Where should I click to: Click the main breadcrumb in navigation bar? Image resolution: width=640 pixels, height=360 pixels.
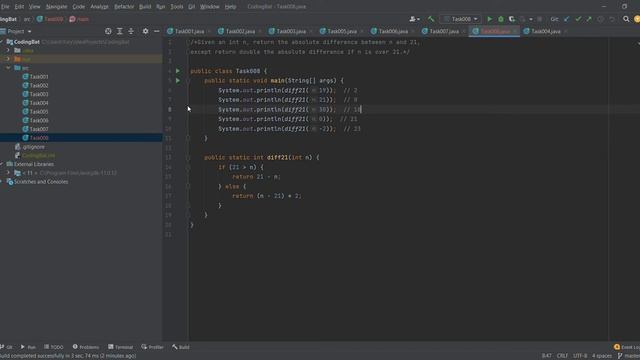[x=79, y=19]
